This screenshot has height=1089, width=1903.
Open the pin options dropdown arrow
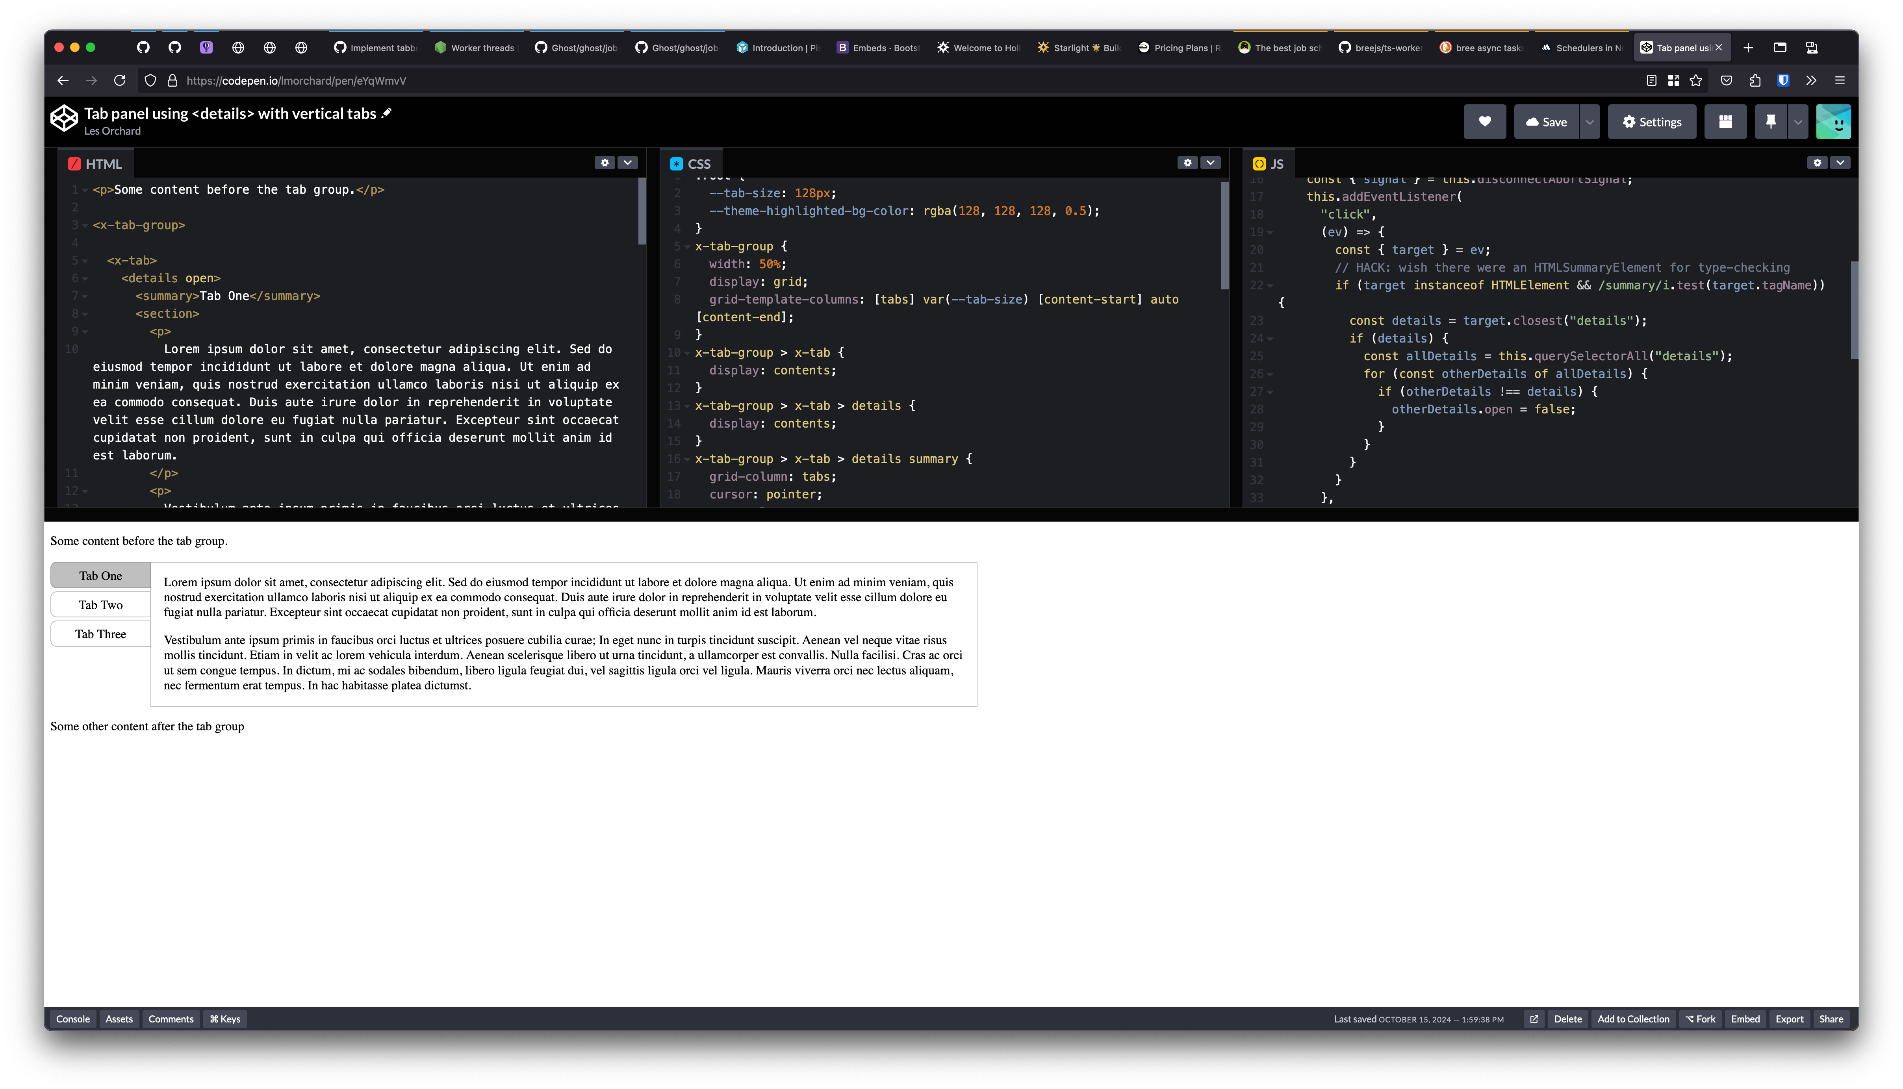click(x=1798, y=122)
